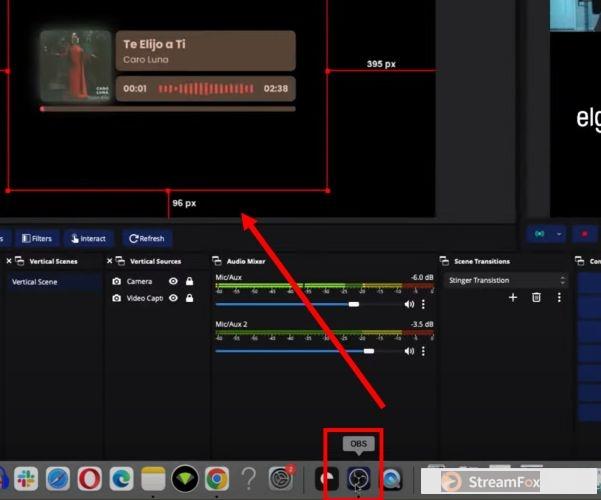Click the 02:38 song duration text
This screenshot has width=601, height=500.
point(276,89)
